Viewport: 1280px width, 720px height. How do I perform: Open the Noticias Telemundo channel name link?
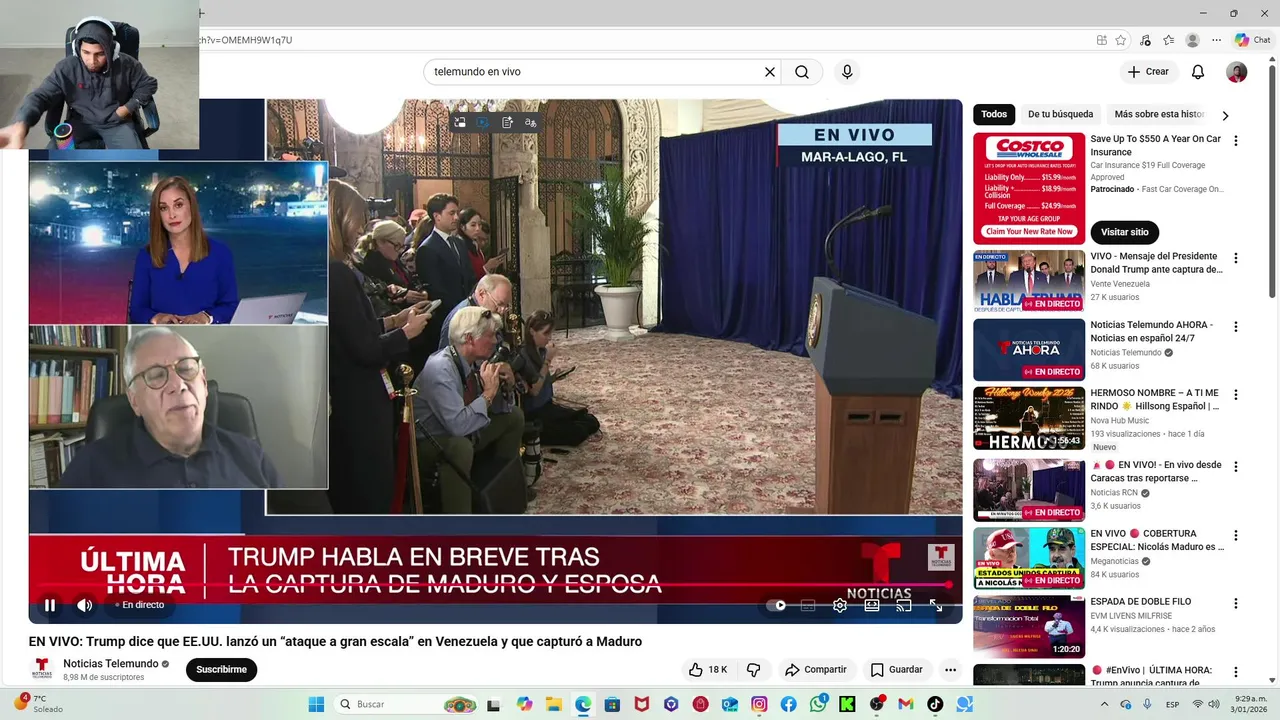111,664
